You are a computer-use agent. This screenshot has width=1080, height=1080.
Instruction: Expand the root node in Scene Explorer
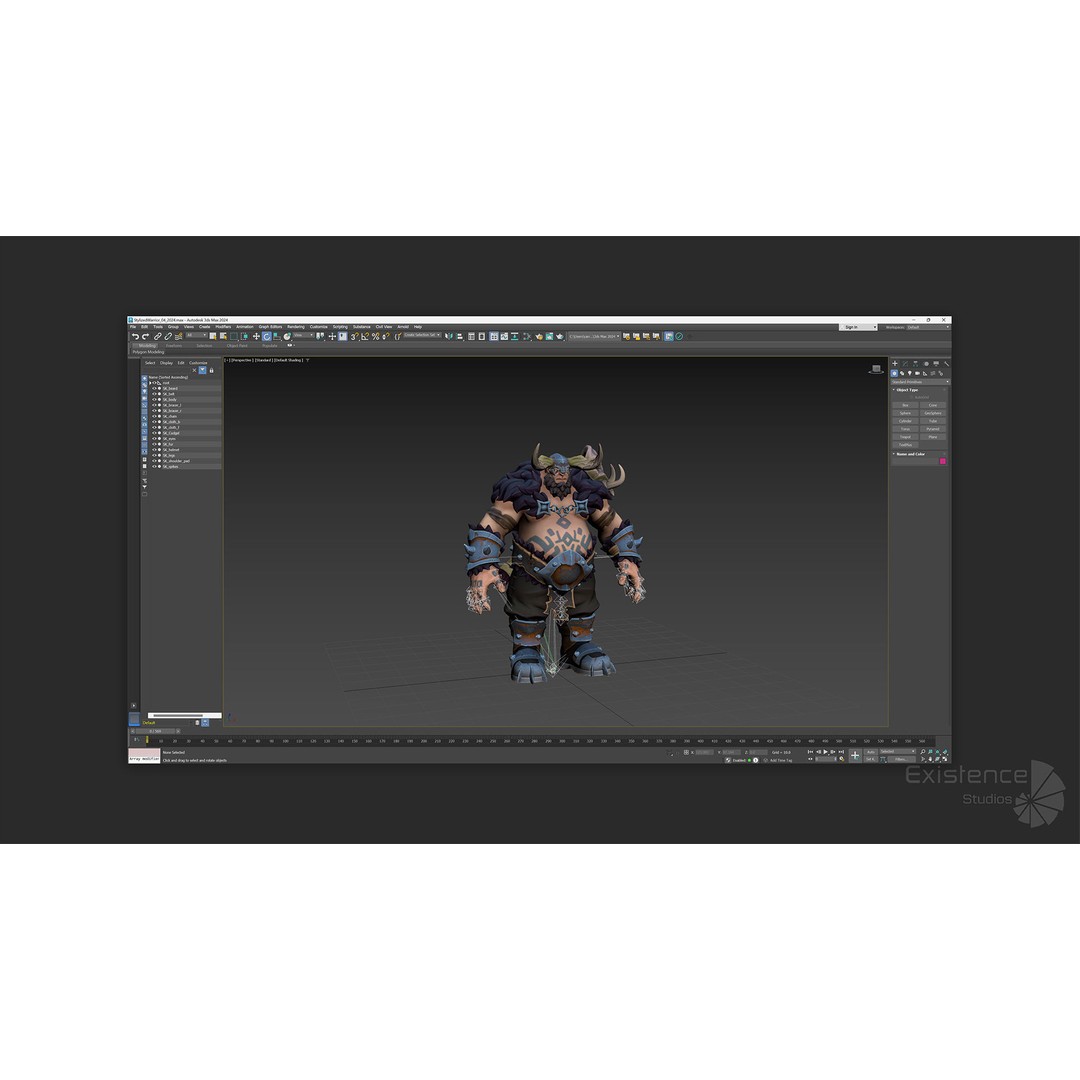coord(151,383)
